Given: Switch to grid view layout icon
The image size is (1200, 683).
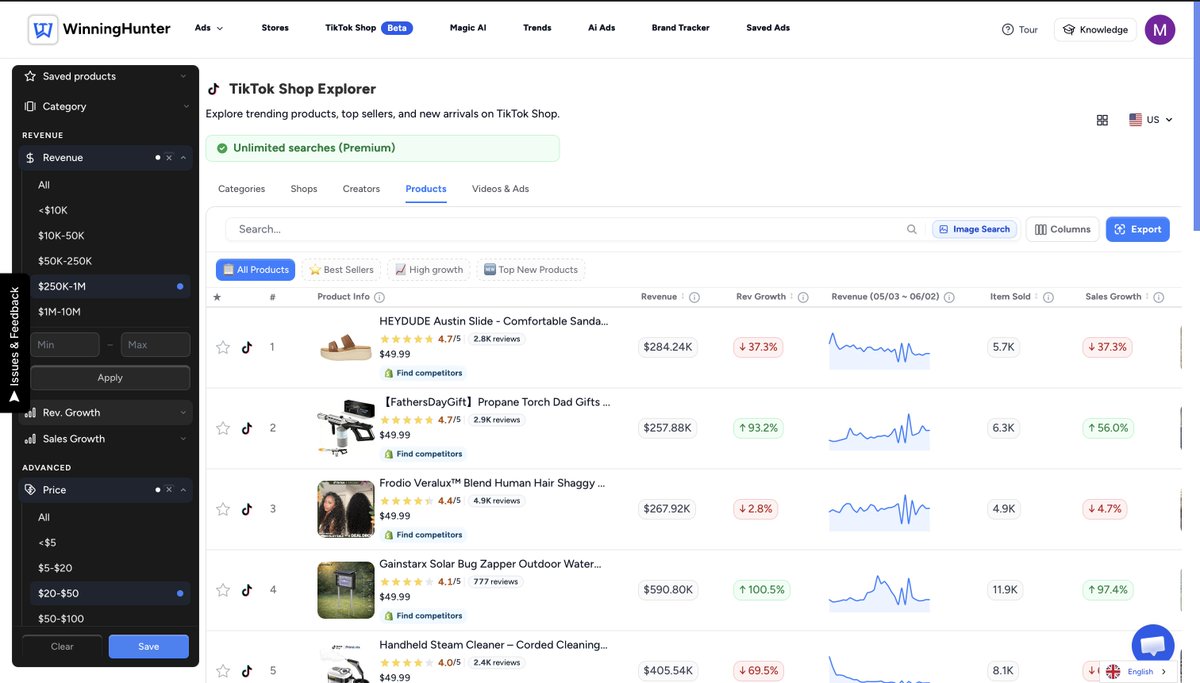Looking at the screenshot, I should coord(1102,120).
